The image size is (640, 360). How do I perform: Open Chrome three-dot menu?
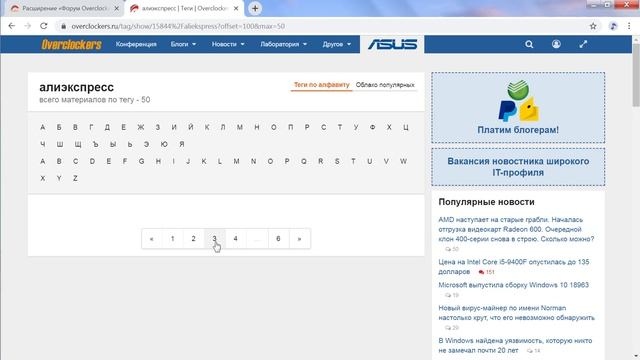629,26
